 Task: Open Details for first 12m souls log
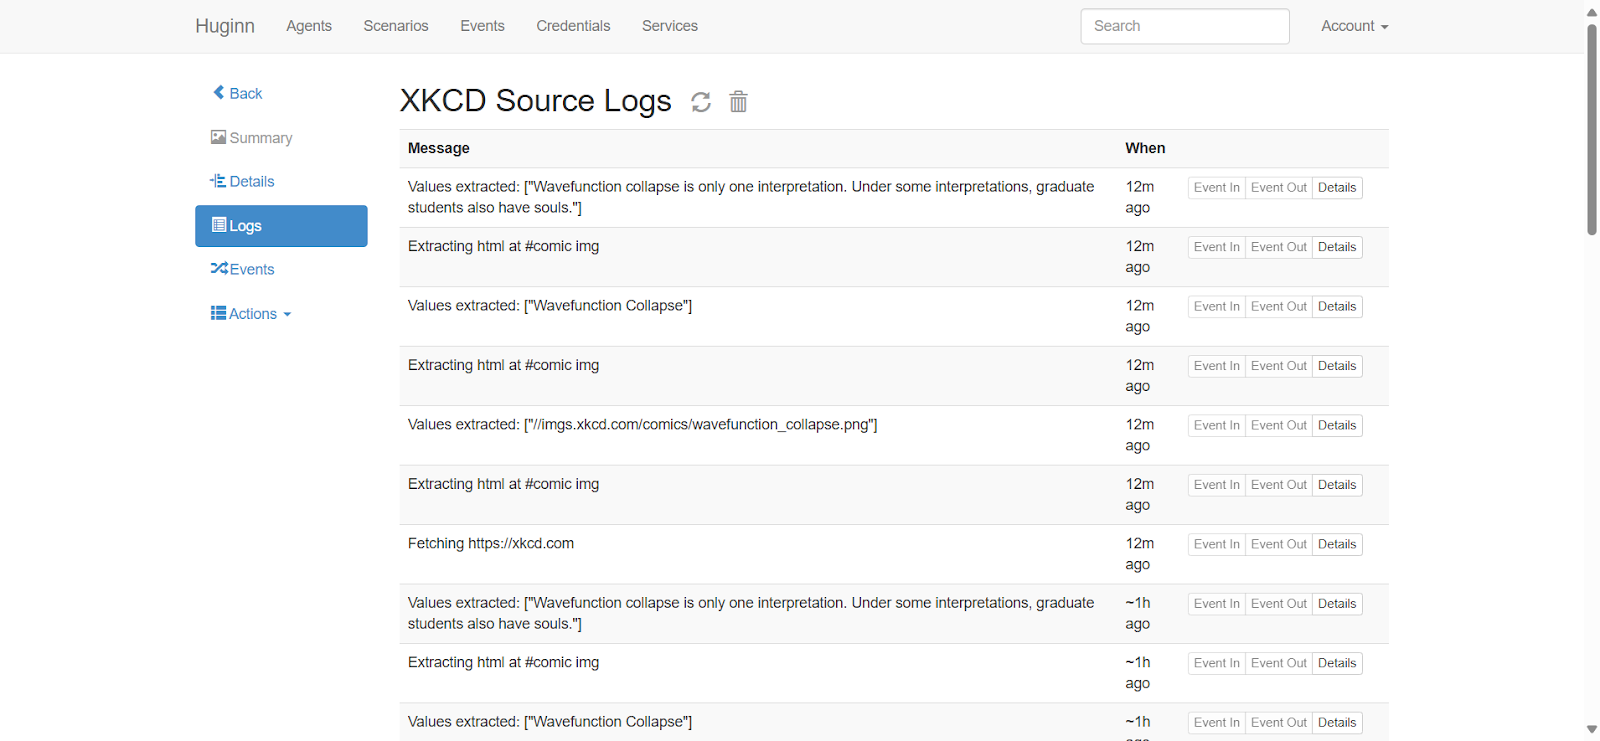(1337, 188)
